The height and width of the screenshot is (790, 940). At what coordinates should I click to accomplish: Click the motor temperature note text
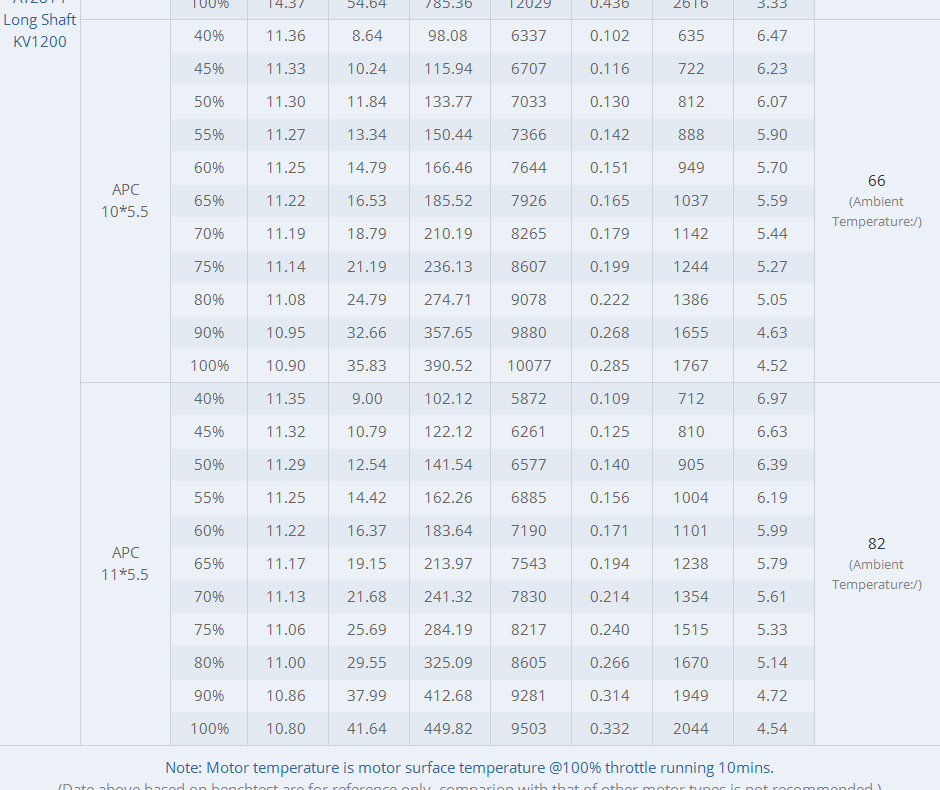[469, 768]
